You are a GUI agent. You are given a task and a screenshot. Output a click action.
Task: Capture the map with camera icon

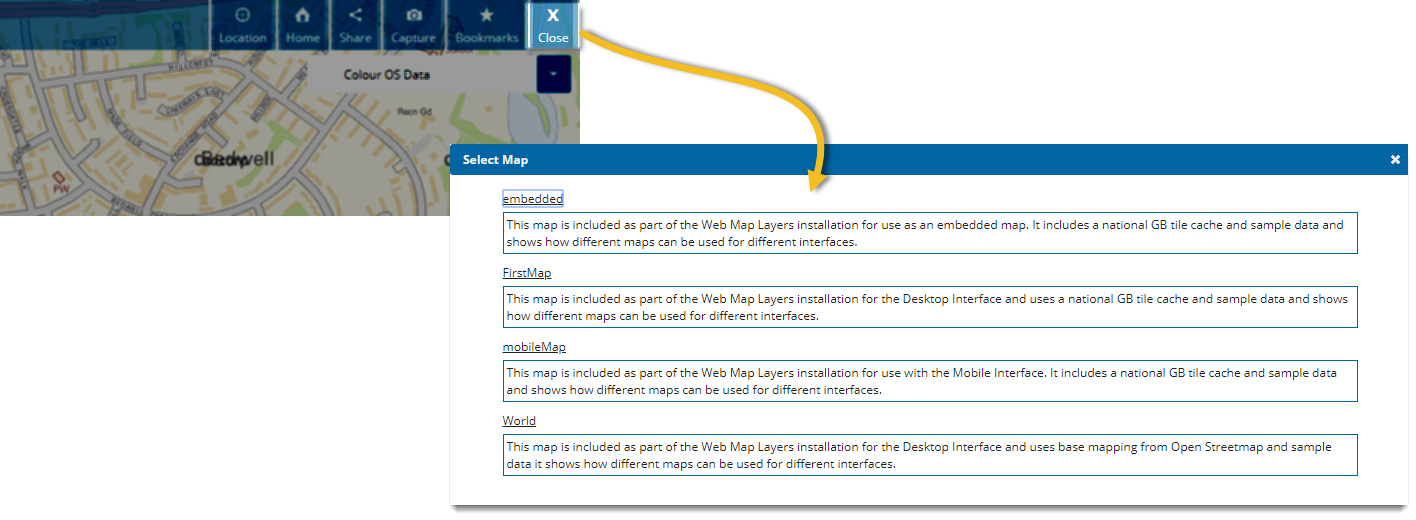click(x=413, y=25)
